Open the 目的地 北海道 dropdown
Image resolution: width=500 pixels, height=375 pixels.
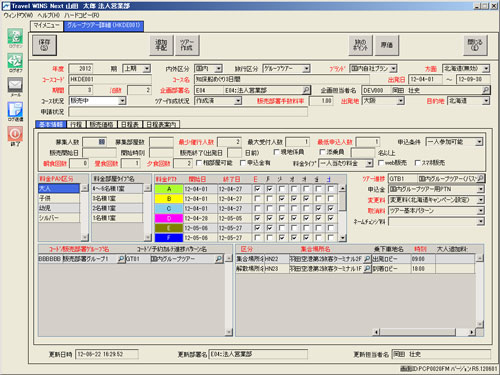pos(486,101)
